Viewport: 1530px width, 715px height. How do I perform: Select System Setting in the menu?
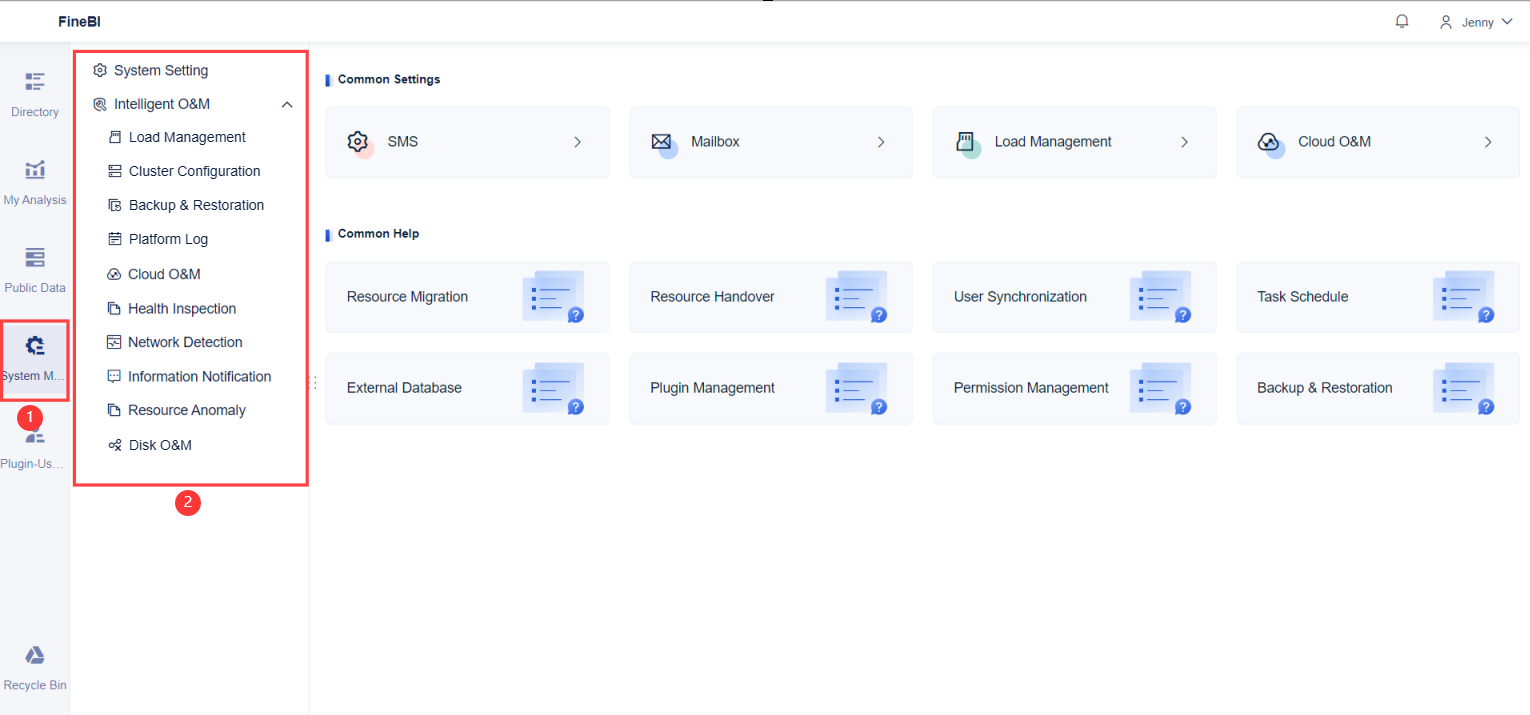click(160, 70)
